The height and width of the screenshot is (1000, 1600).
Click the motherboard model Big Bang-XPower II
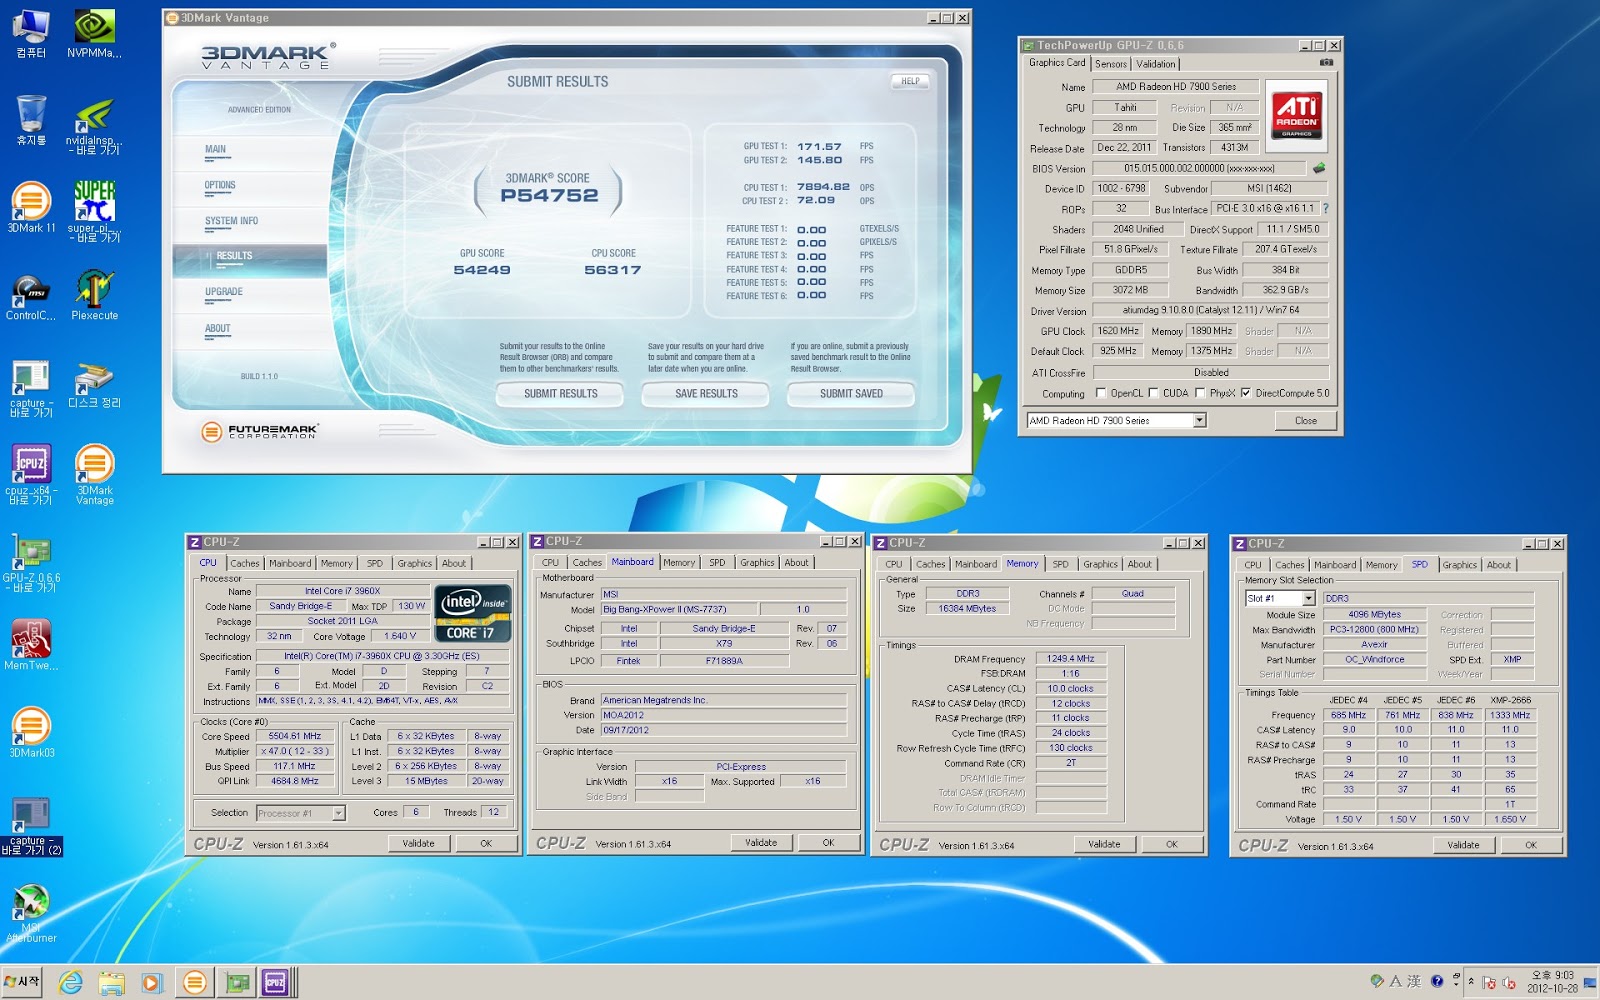(x=679, y=609)
